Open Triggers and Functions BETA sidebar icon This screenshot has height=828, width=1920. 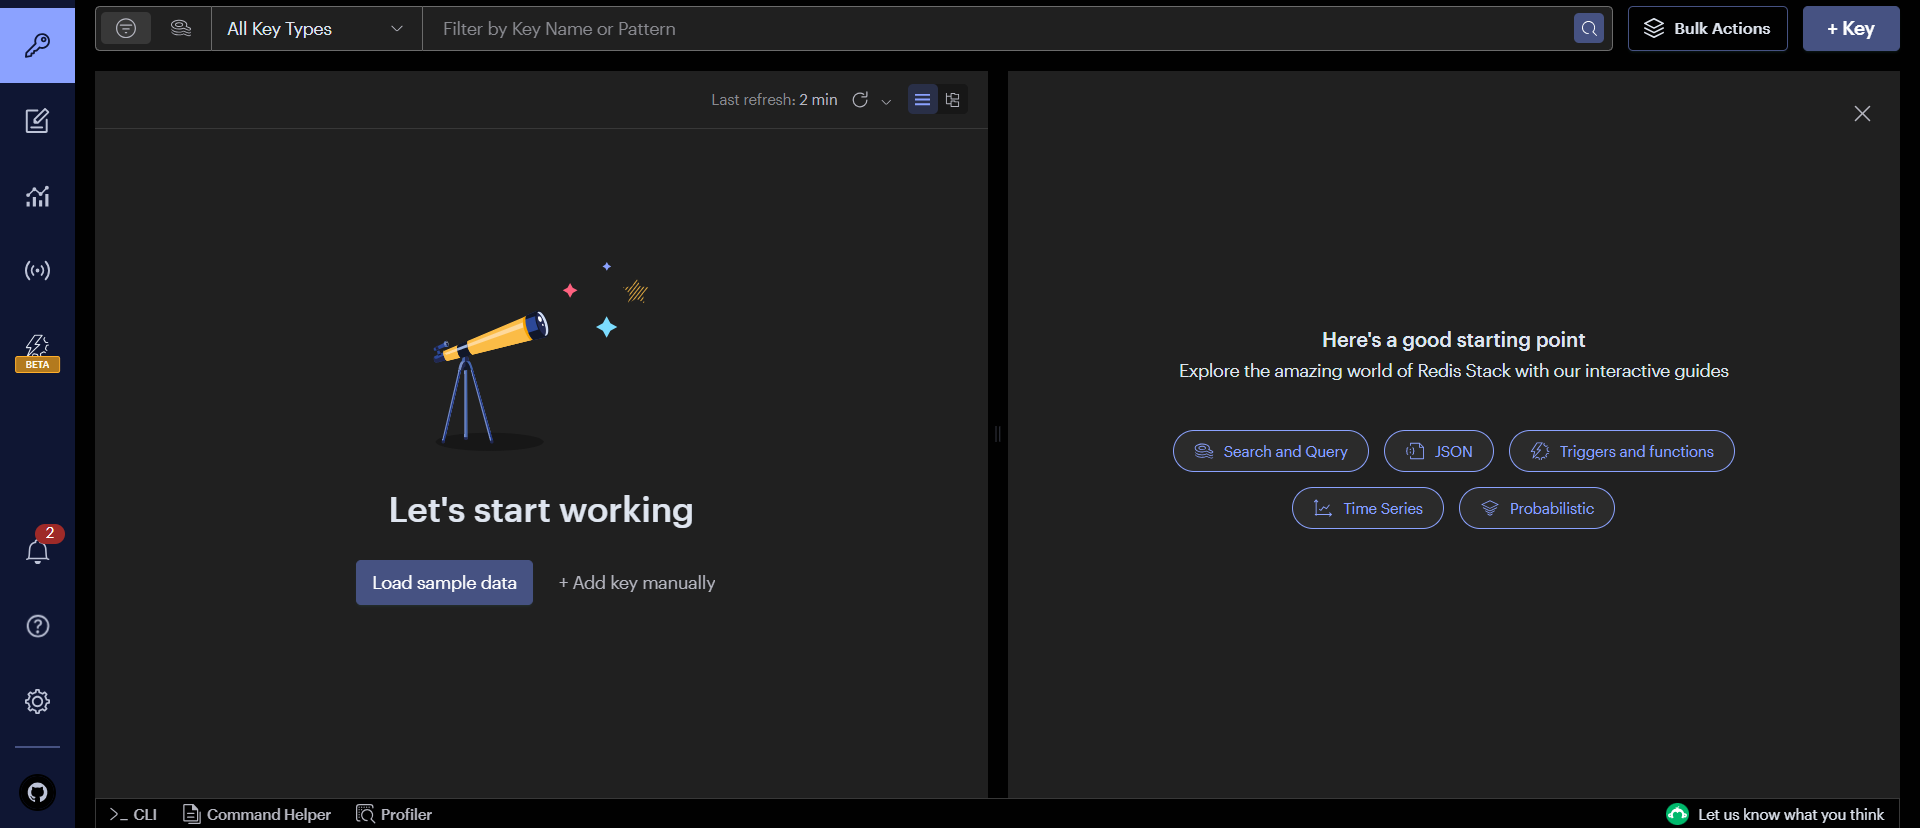click(x=37, y=353)
